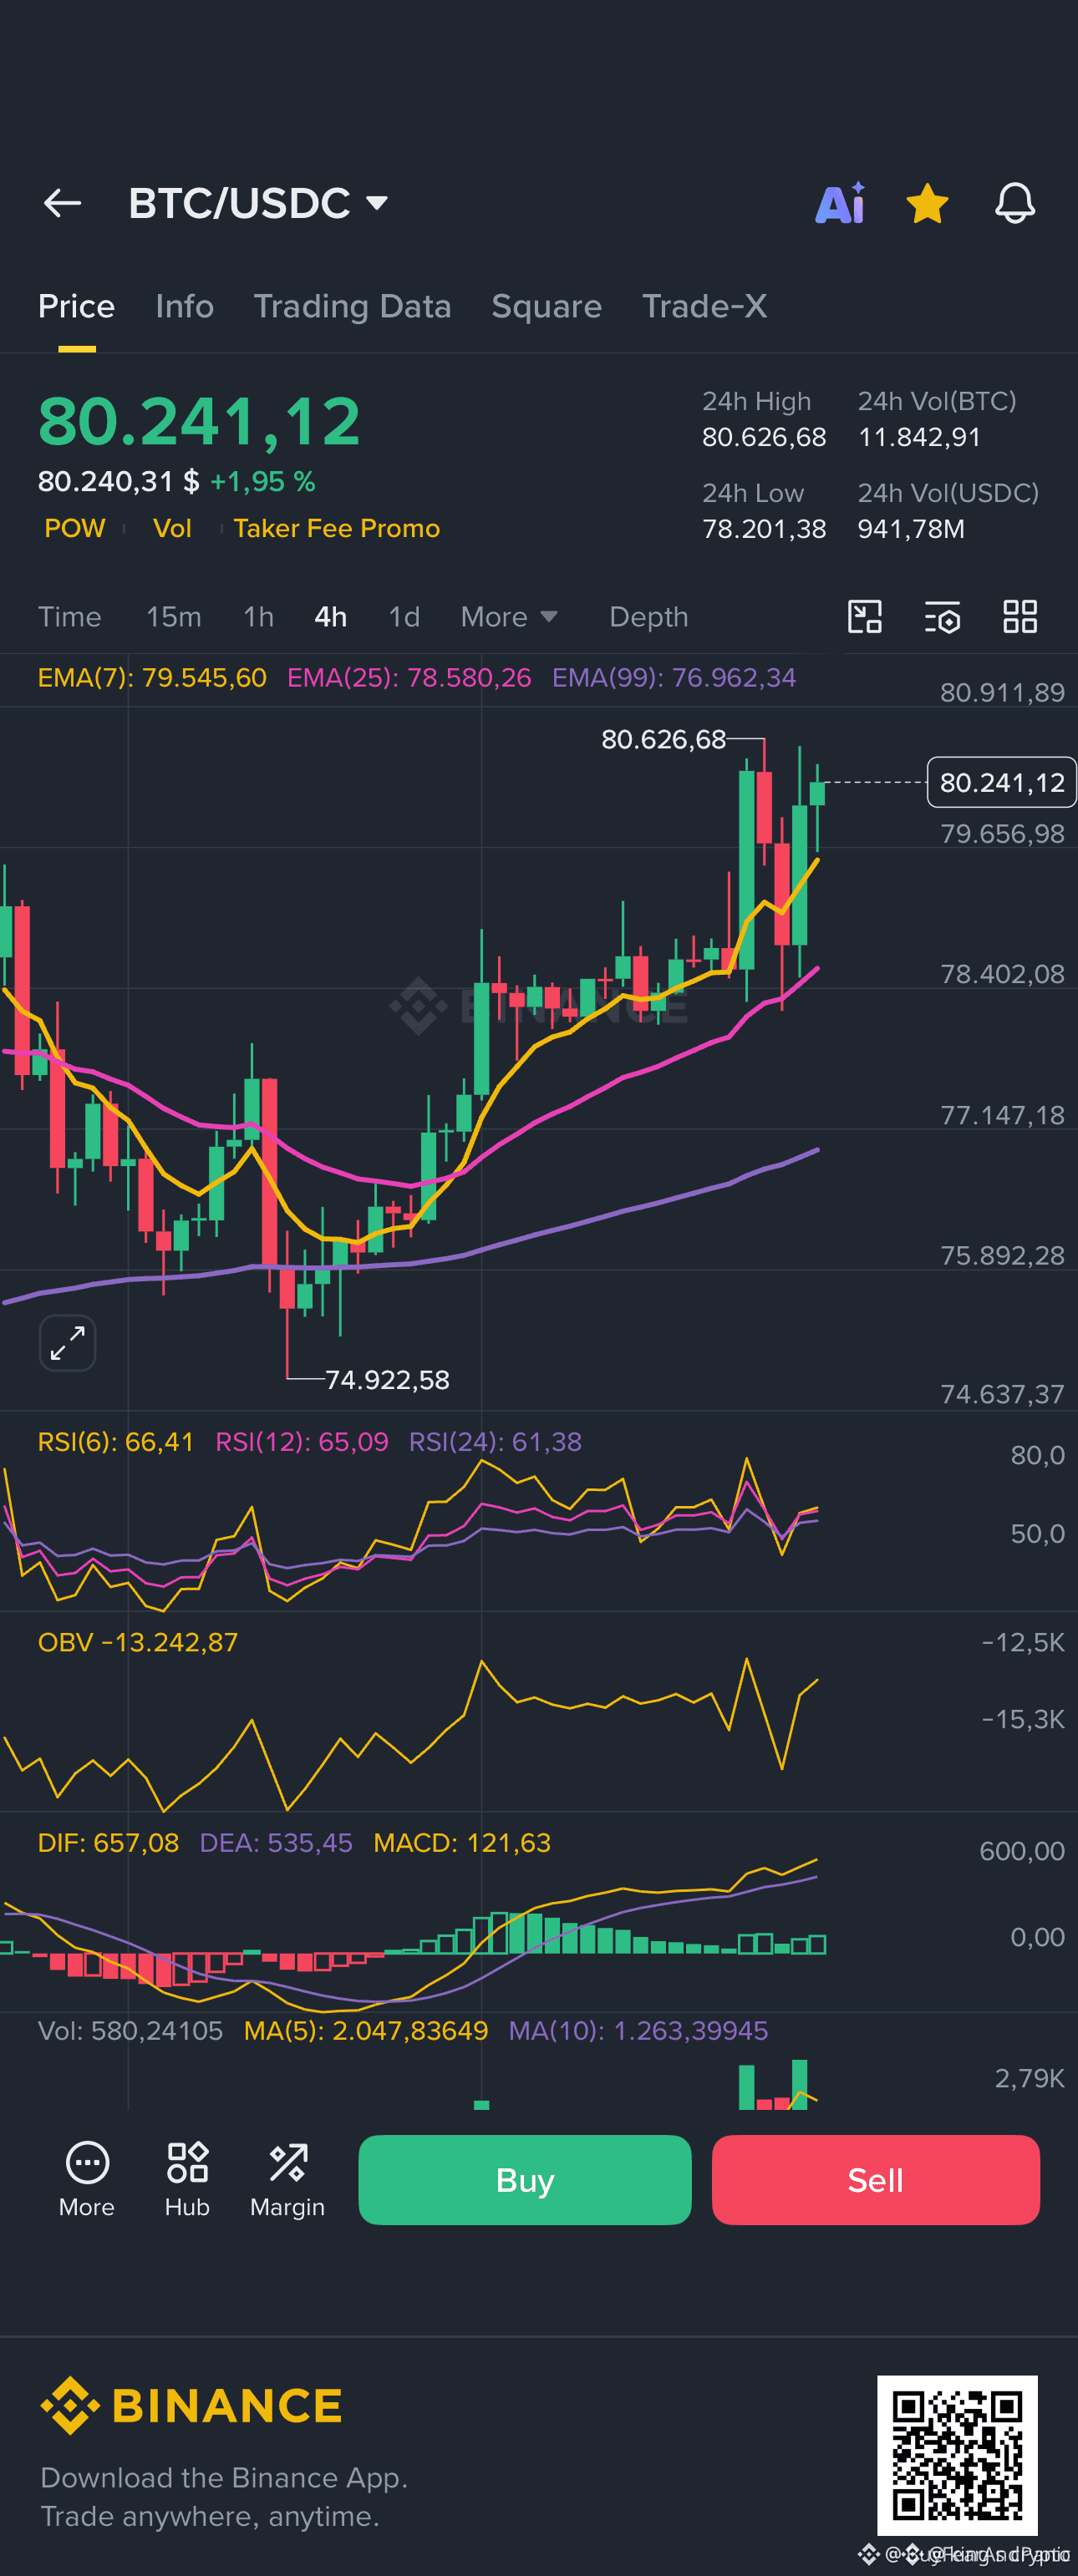Viewport: 1078px width, 2576px height.
Task: Expand chart to fullscreen
Action: point(67,1343)
